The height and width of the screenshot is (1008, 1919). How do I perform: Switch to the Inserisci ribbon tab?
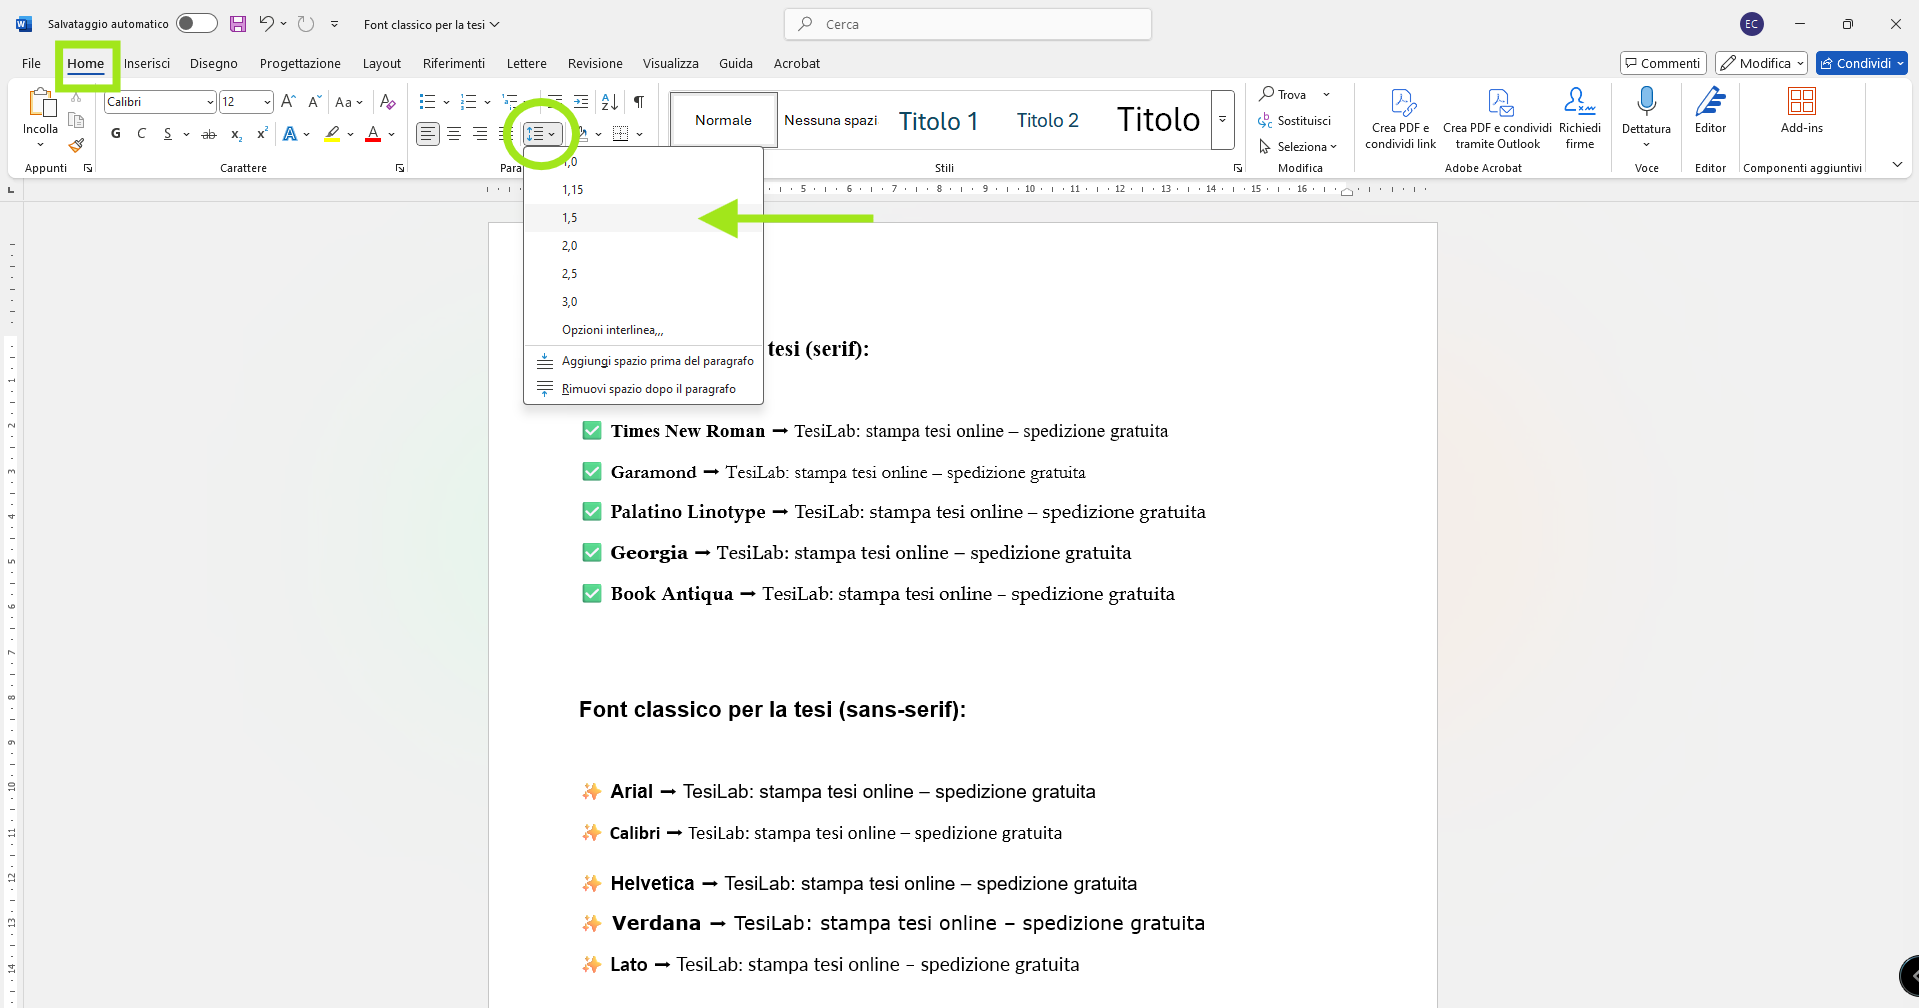coord(147,63)
